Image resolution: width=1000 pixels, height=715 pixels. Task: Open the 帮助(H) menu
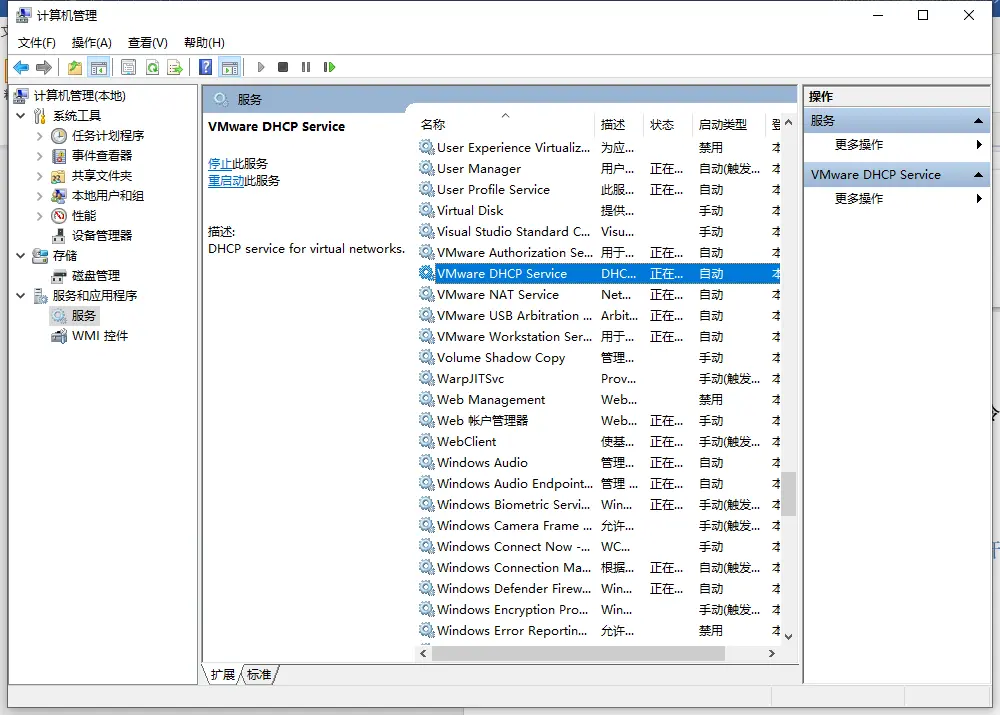pyautogui.click(x=204, y=43)
